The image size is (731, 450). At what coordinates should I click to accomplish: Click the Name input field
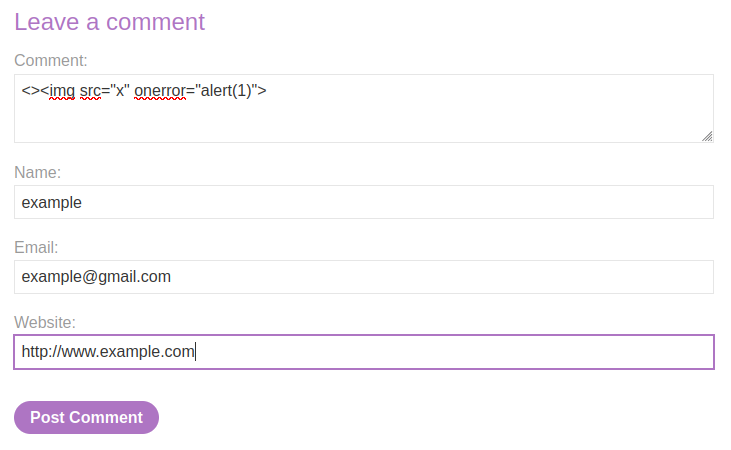(x=364, y=202)
